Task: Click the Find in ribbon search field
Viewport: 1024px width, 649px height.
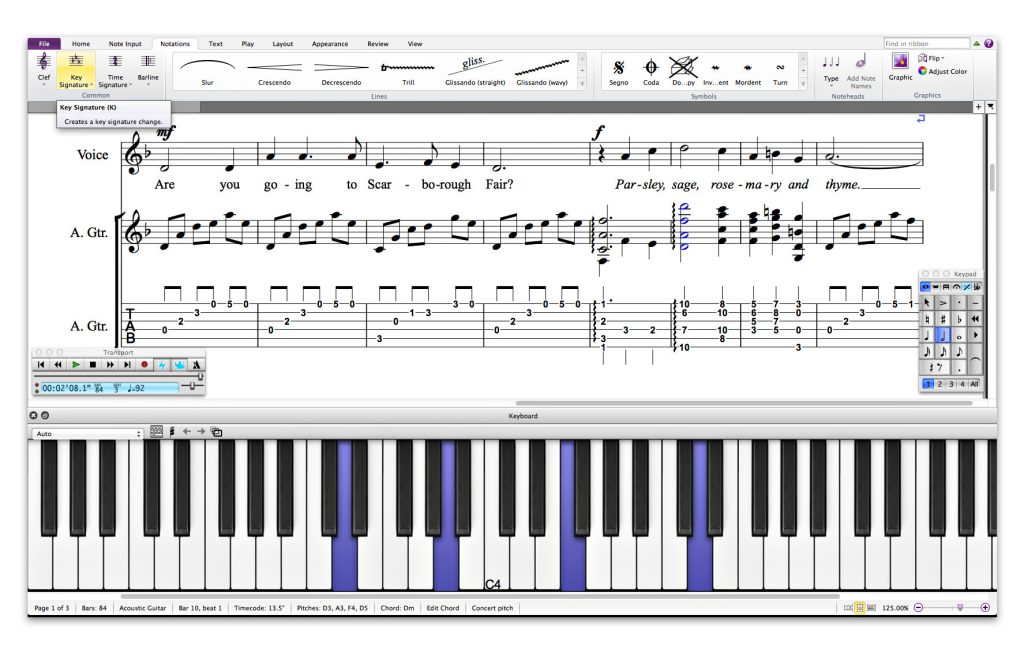Action: point(925,42)
